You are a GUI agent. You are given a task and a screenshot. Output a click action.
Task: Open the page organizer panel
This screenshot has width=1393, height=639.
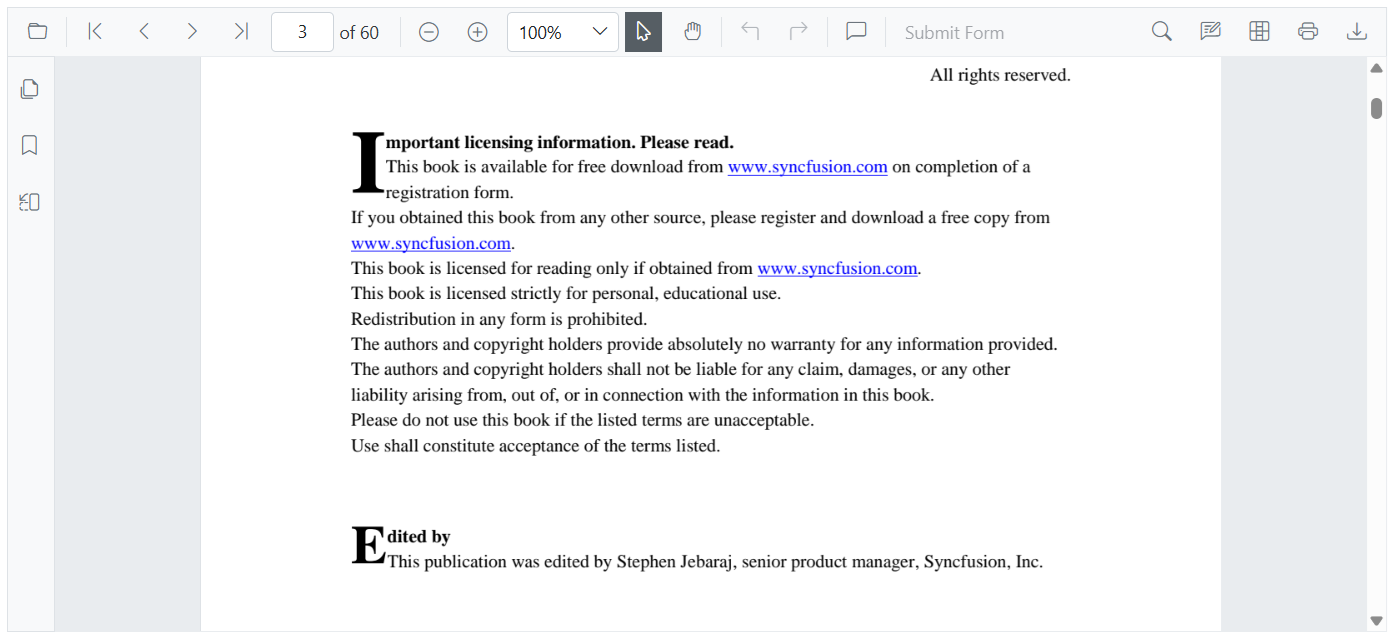[30, 202]
